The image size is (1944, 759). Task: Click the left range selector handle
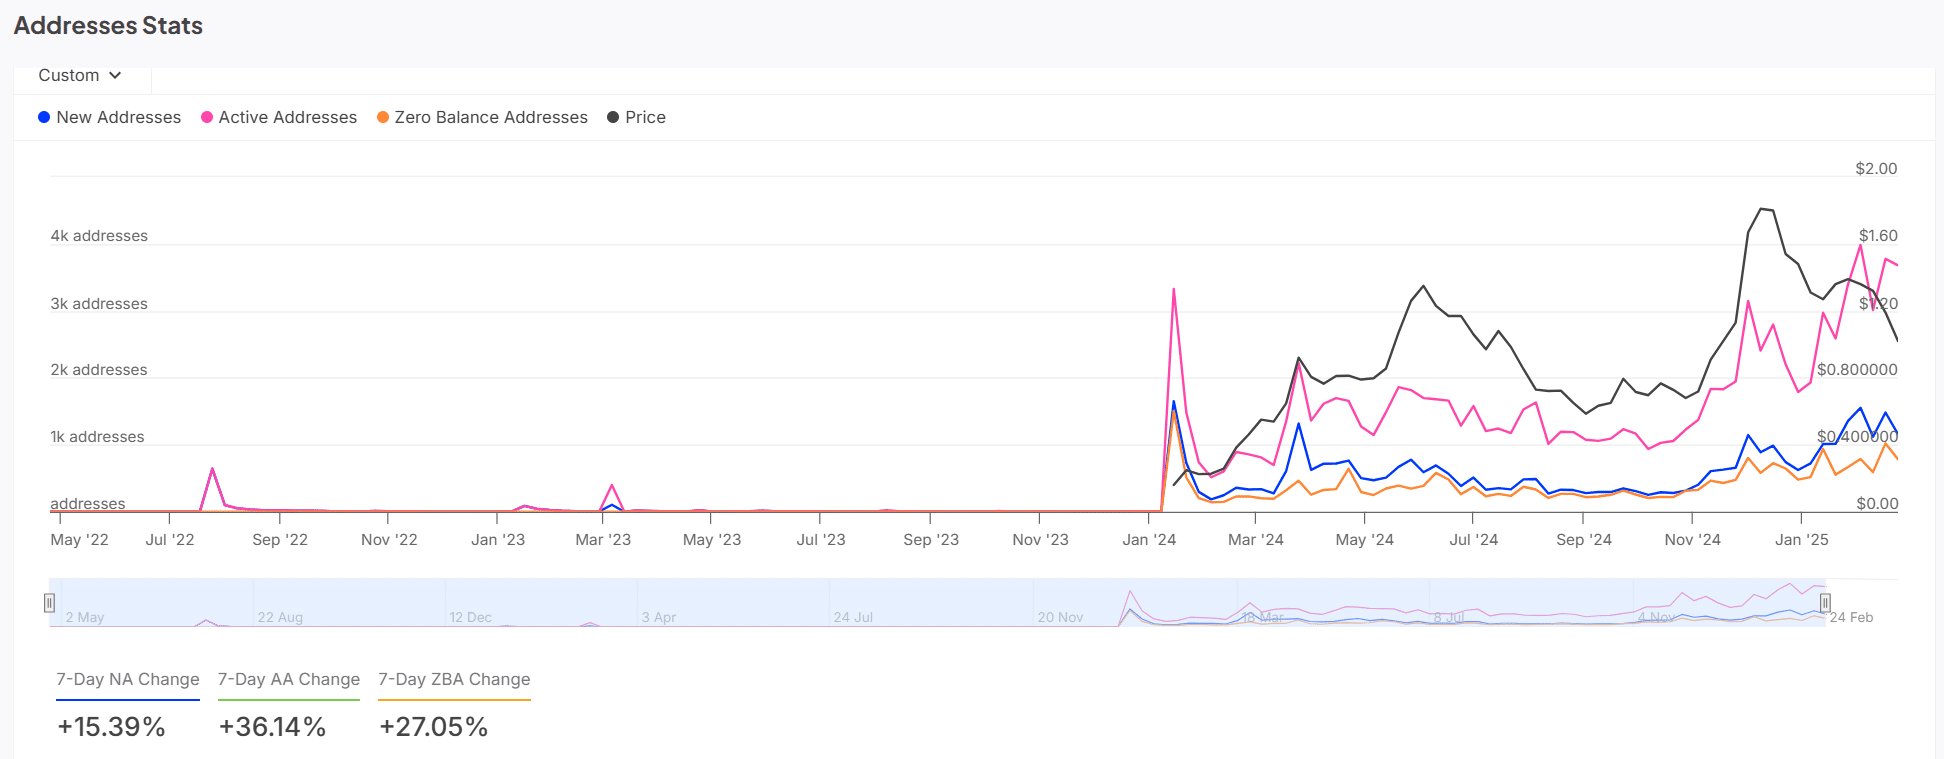49,603
